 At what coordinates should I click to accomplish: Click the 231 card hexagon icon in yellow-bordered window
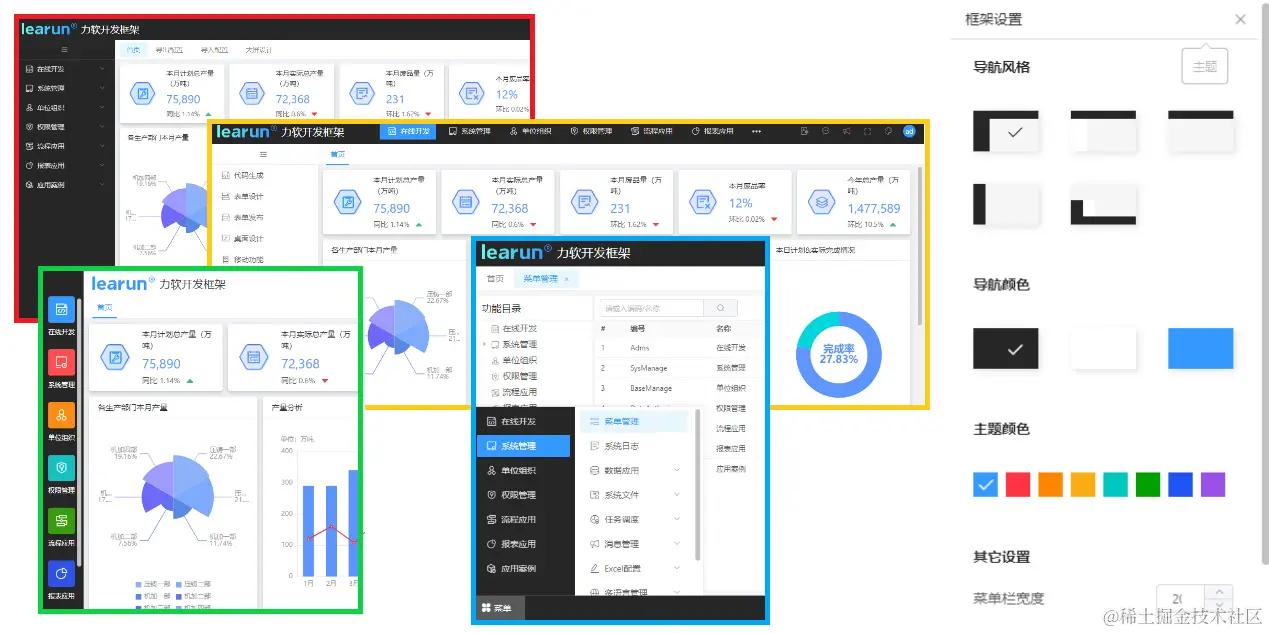coord(584,203)
